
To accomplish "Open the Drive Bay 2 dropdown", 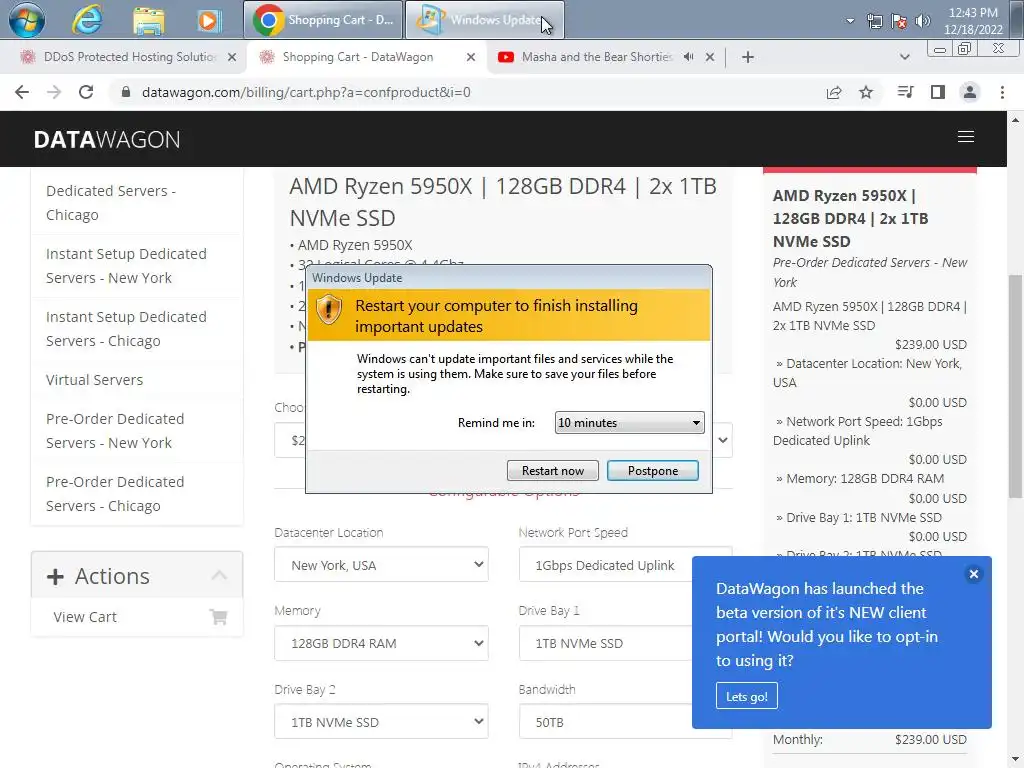I will point(381,722).
